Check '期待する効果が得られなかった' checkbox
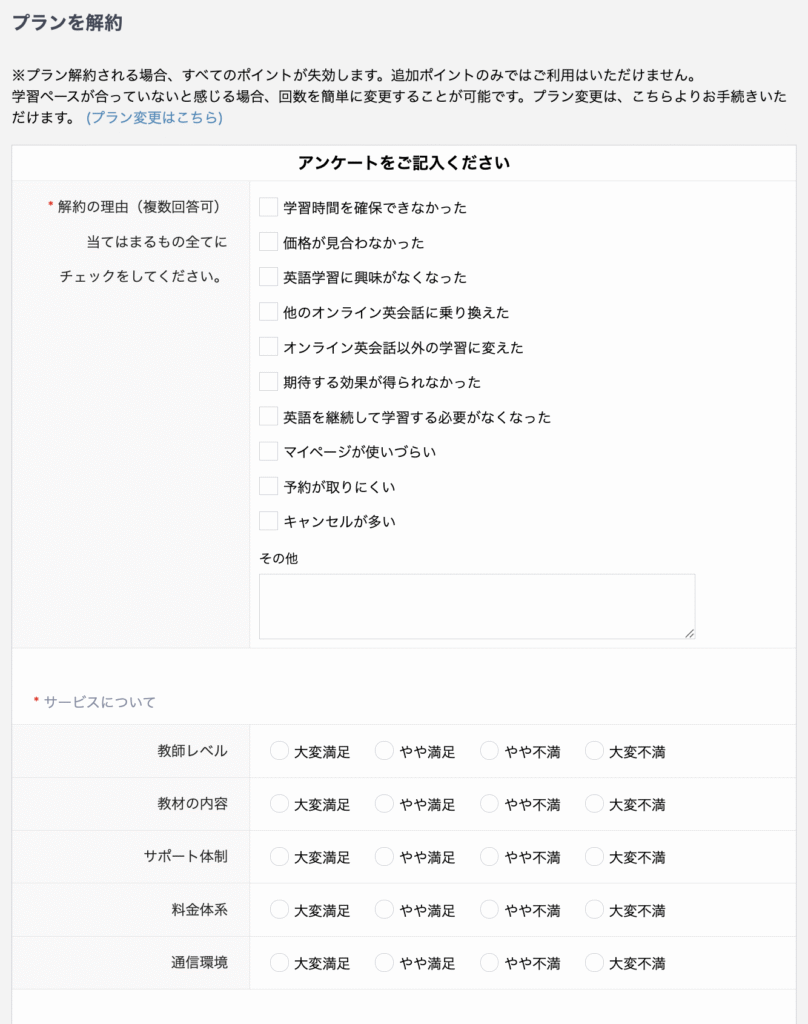Image resolution: width=808 pixels, height=1024 pixels. tap(268, 381)
